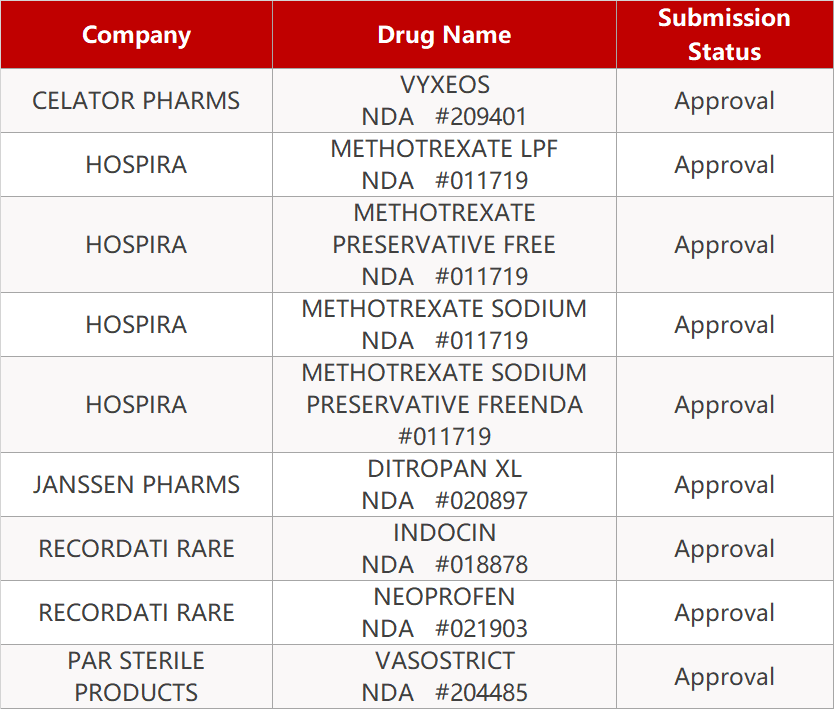
Task: Click the METHOTREXATE SODIUM NDA #011719 cell
Action: coord(444,325)
